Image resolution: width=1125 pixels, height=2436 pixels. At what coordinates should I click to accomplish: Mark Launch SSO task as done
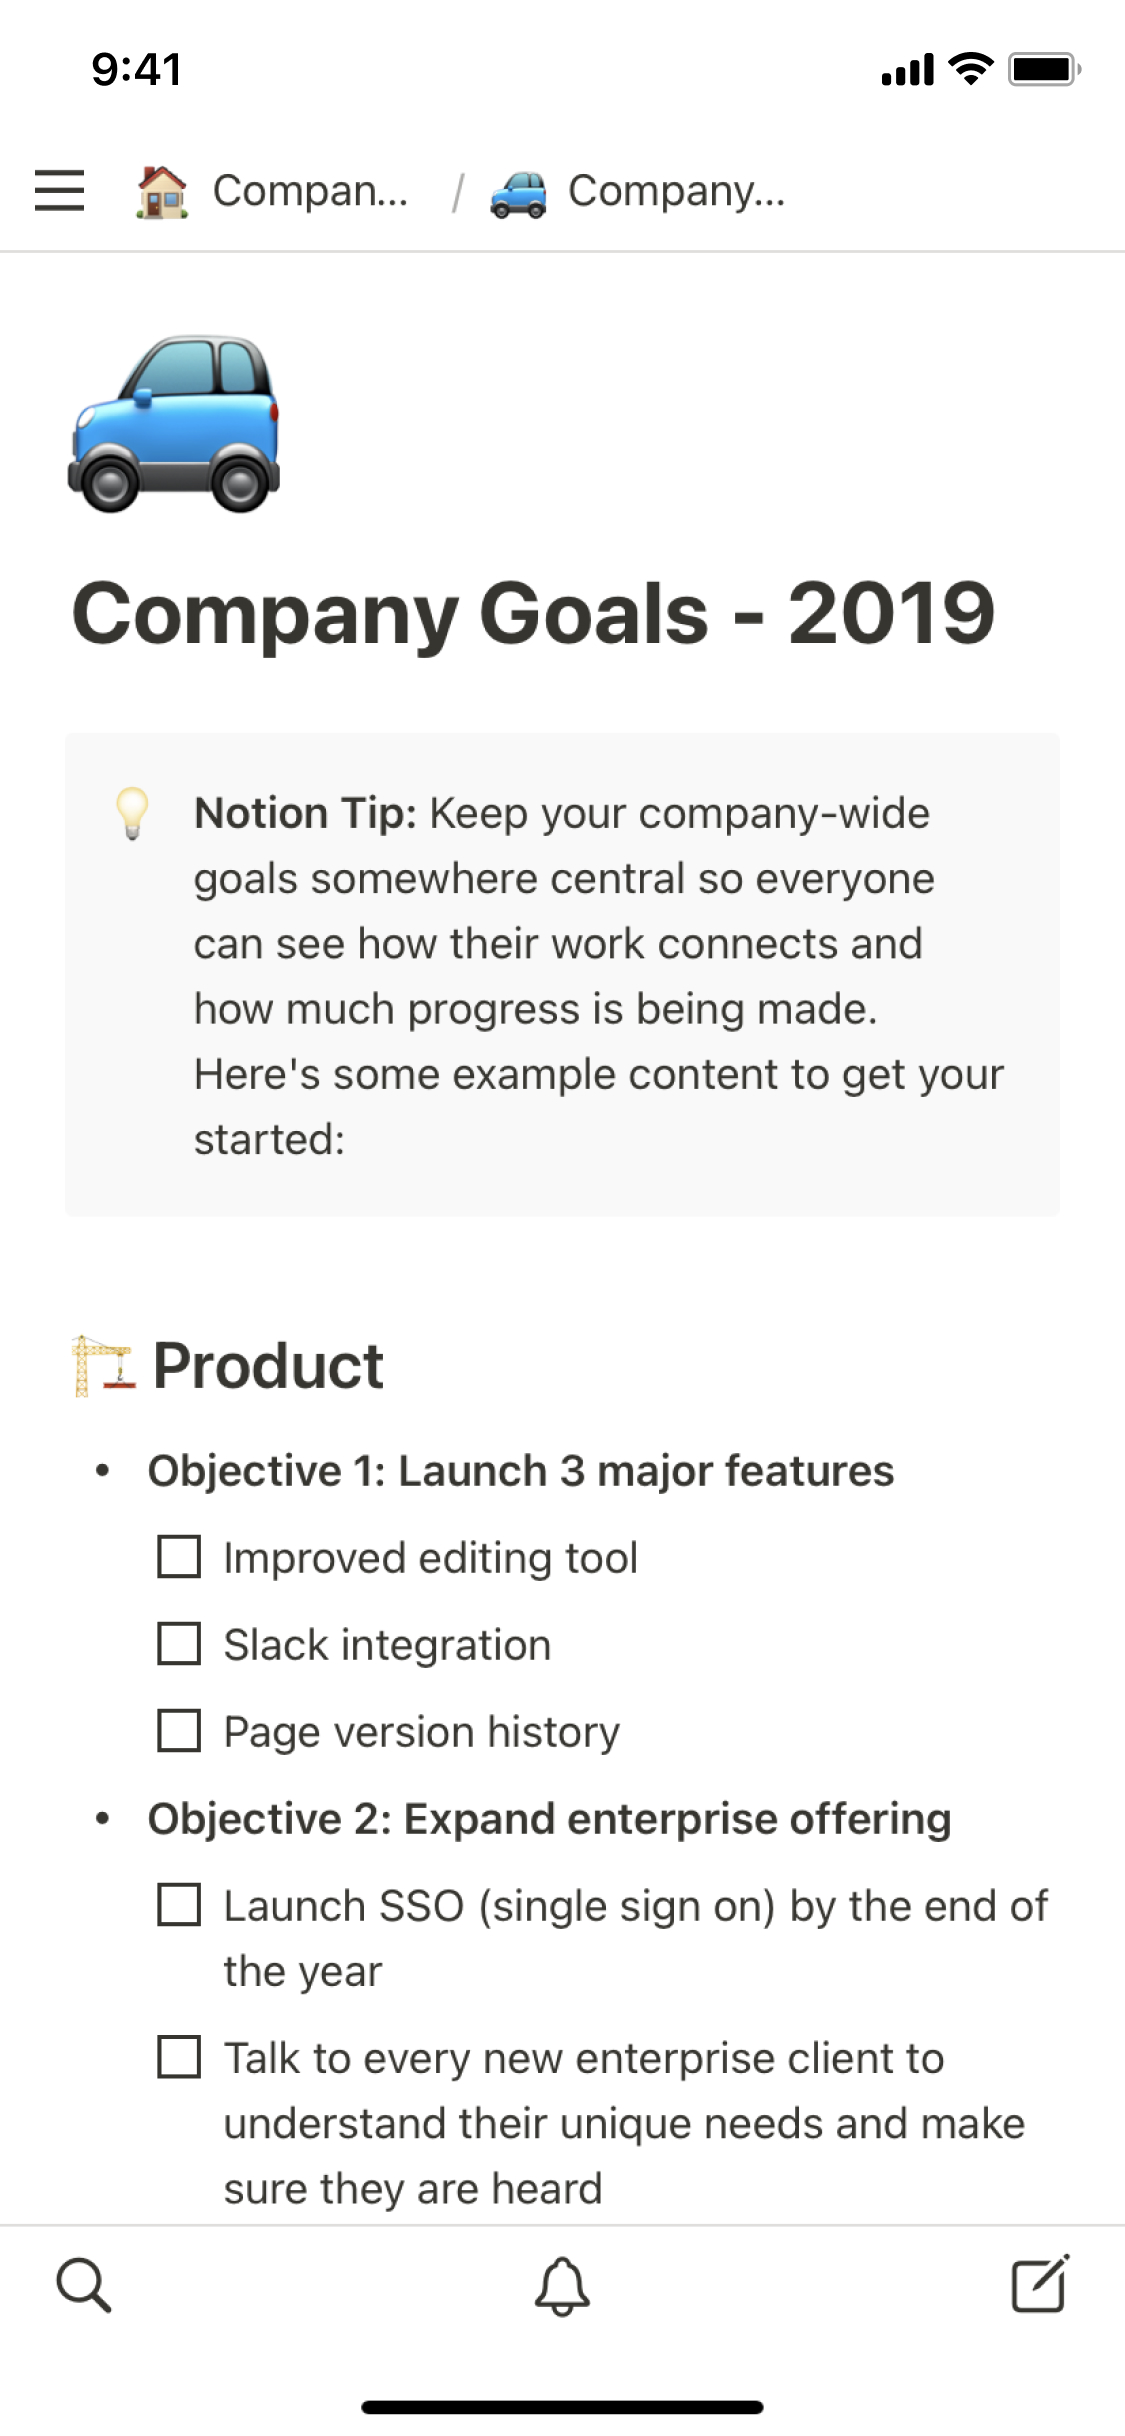pyautogui.click(x=179, y=1905)
